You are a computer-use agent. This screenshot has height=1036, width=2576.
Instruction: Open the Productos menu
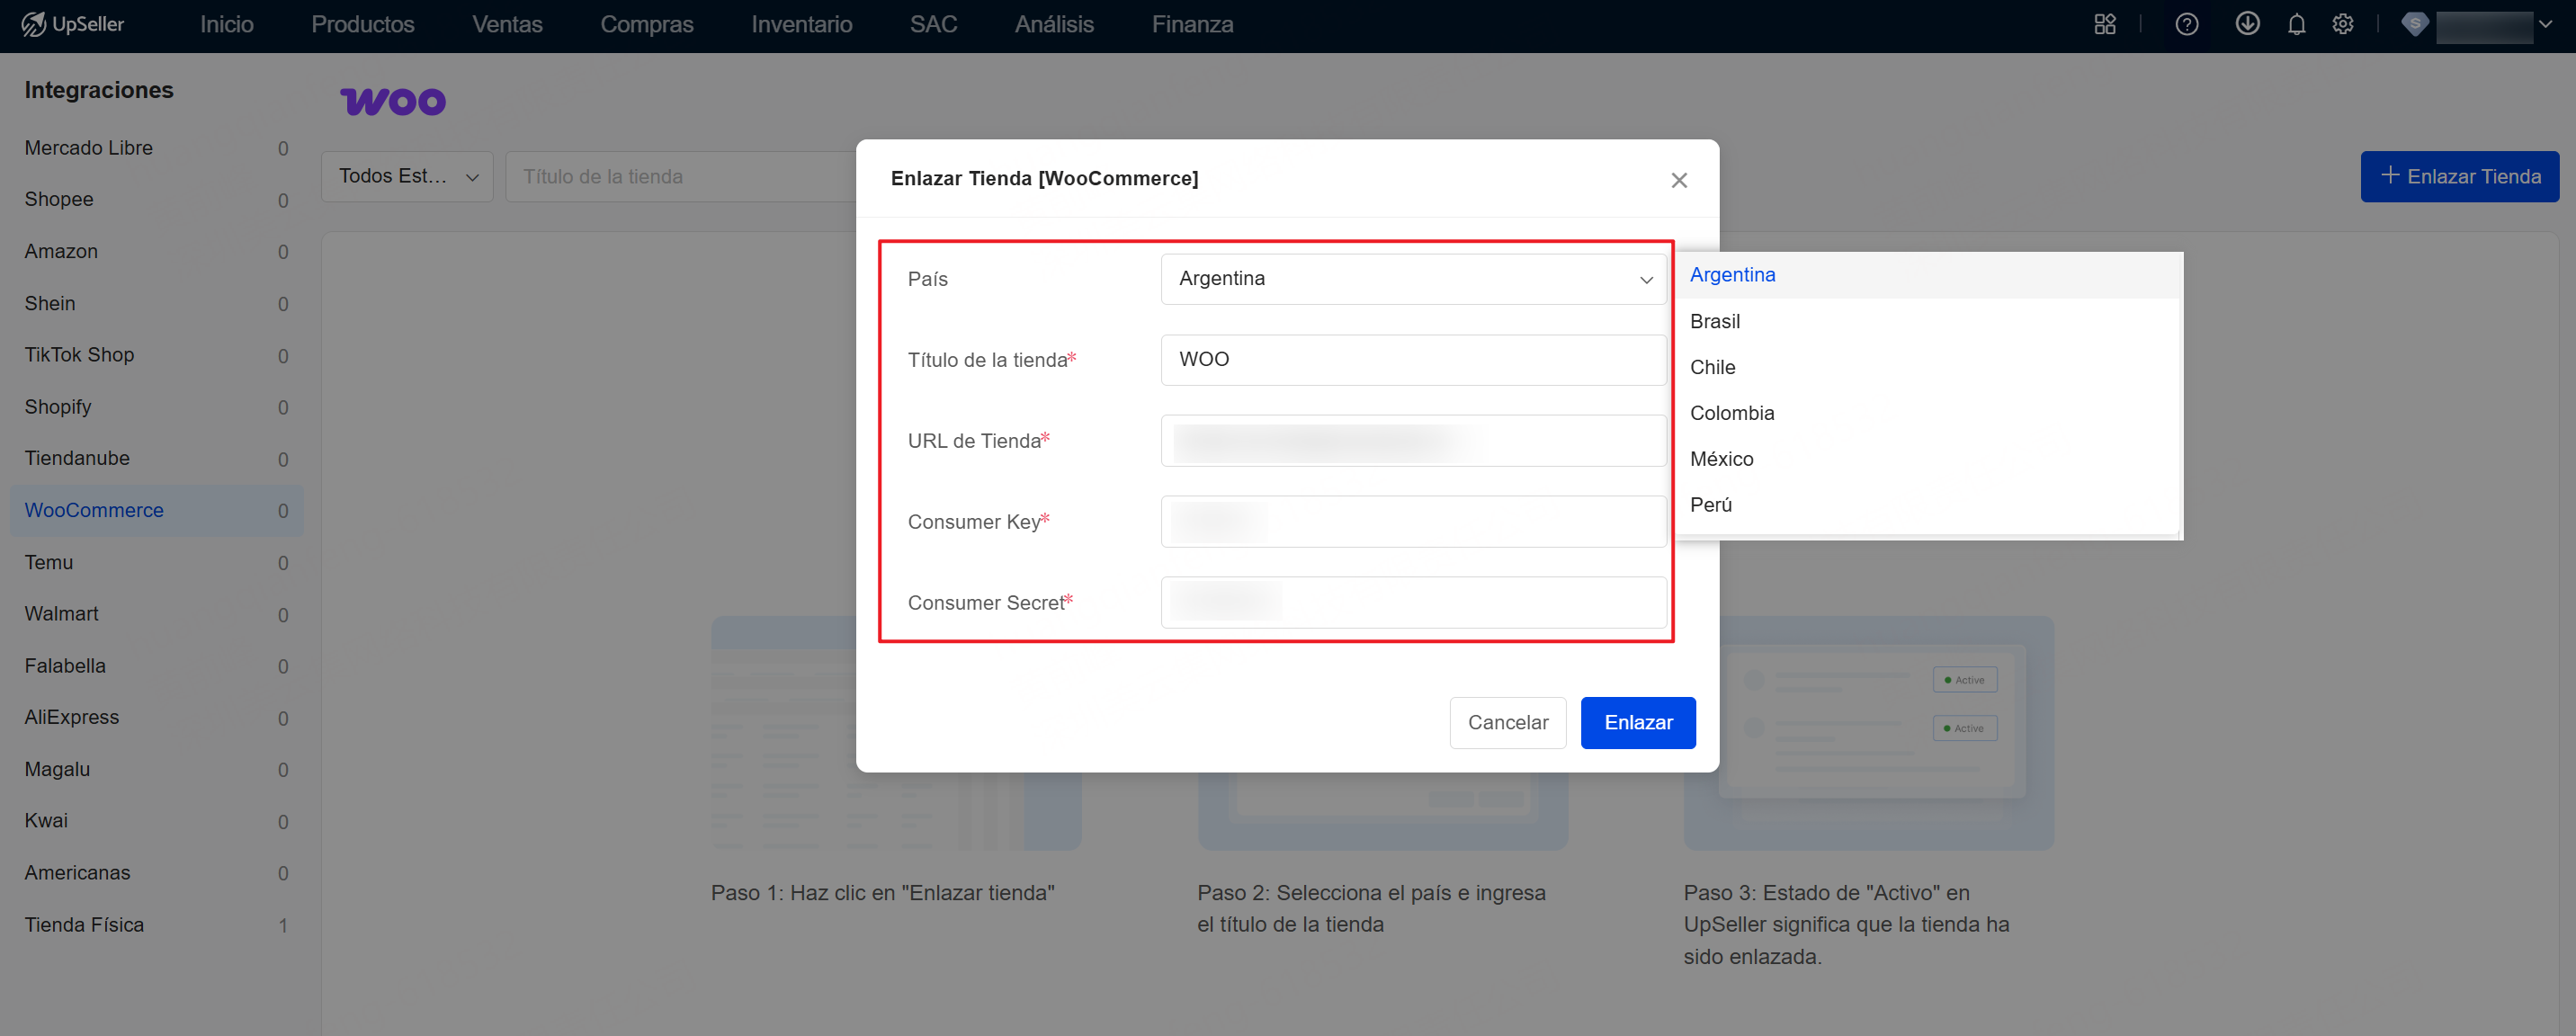(x=363, y=24)
